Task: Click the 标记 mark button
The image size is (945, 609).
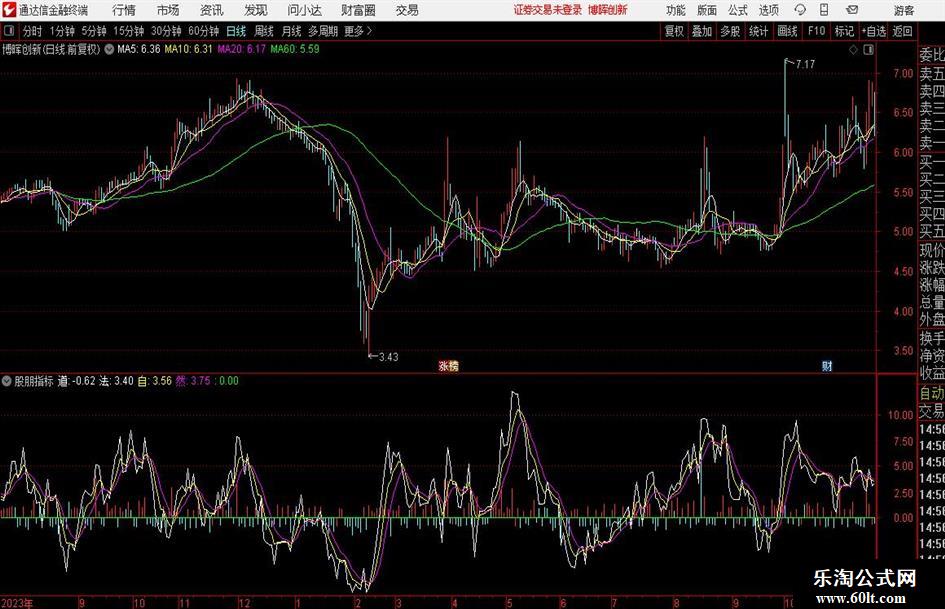Action: click(x=844, y=31)
